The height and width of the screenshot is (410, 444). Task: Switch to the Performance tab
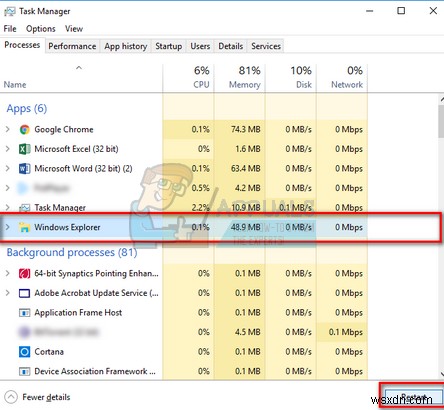[x=72, y=46]
